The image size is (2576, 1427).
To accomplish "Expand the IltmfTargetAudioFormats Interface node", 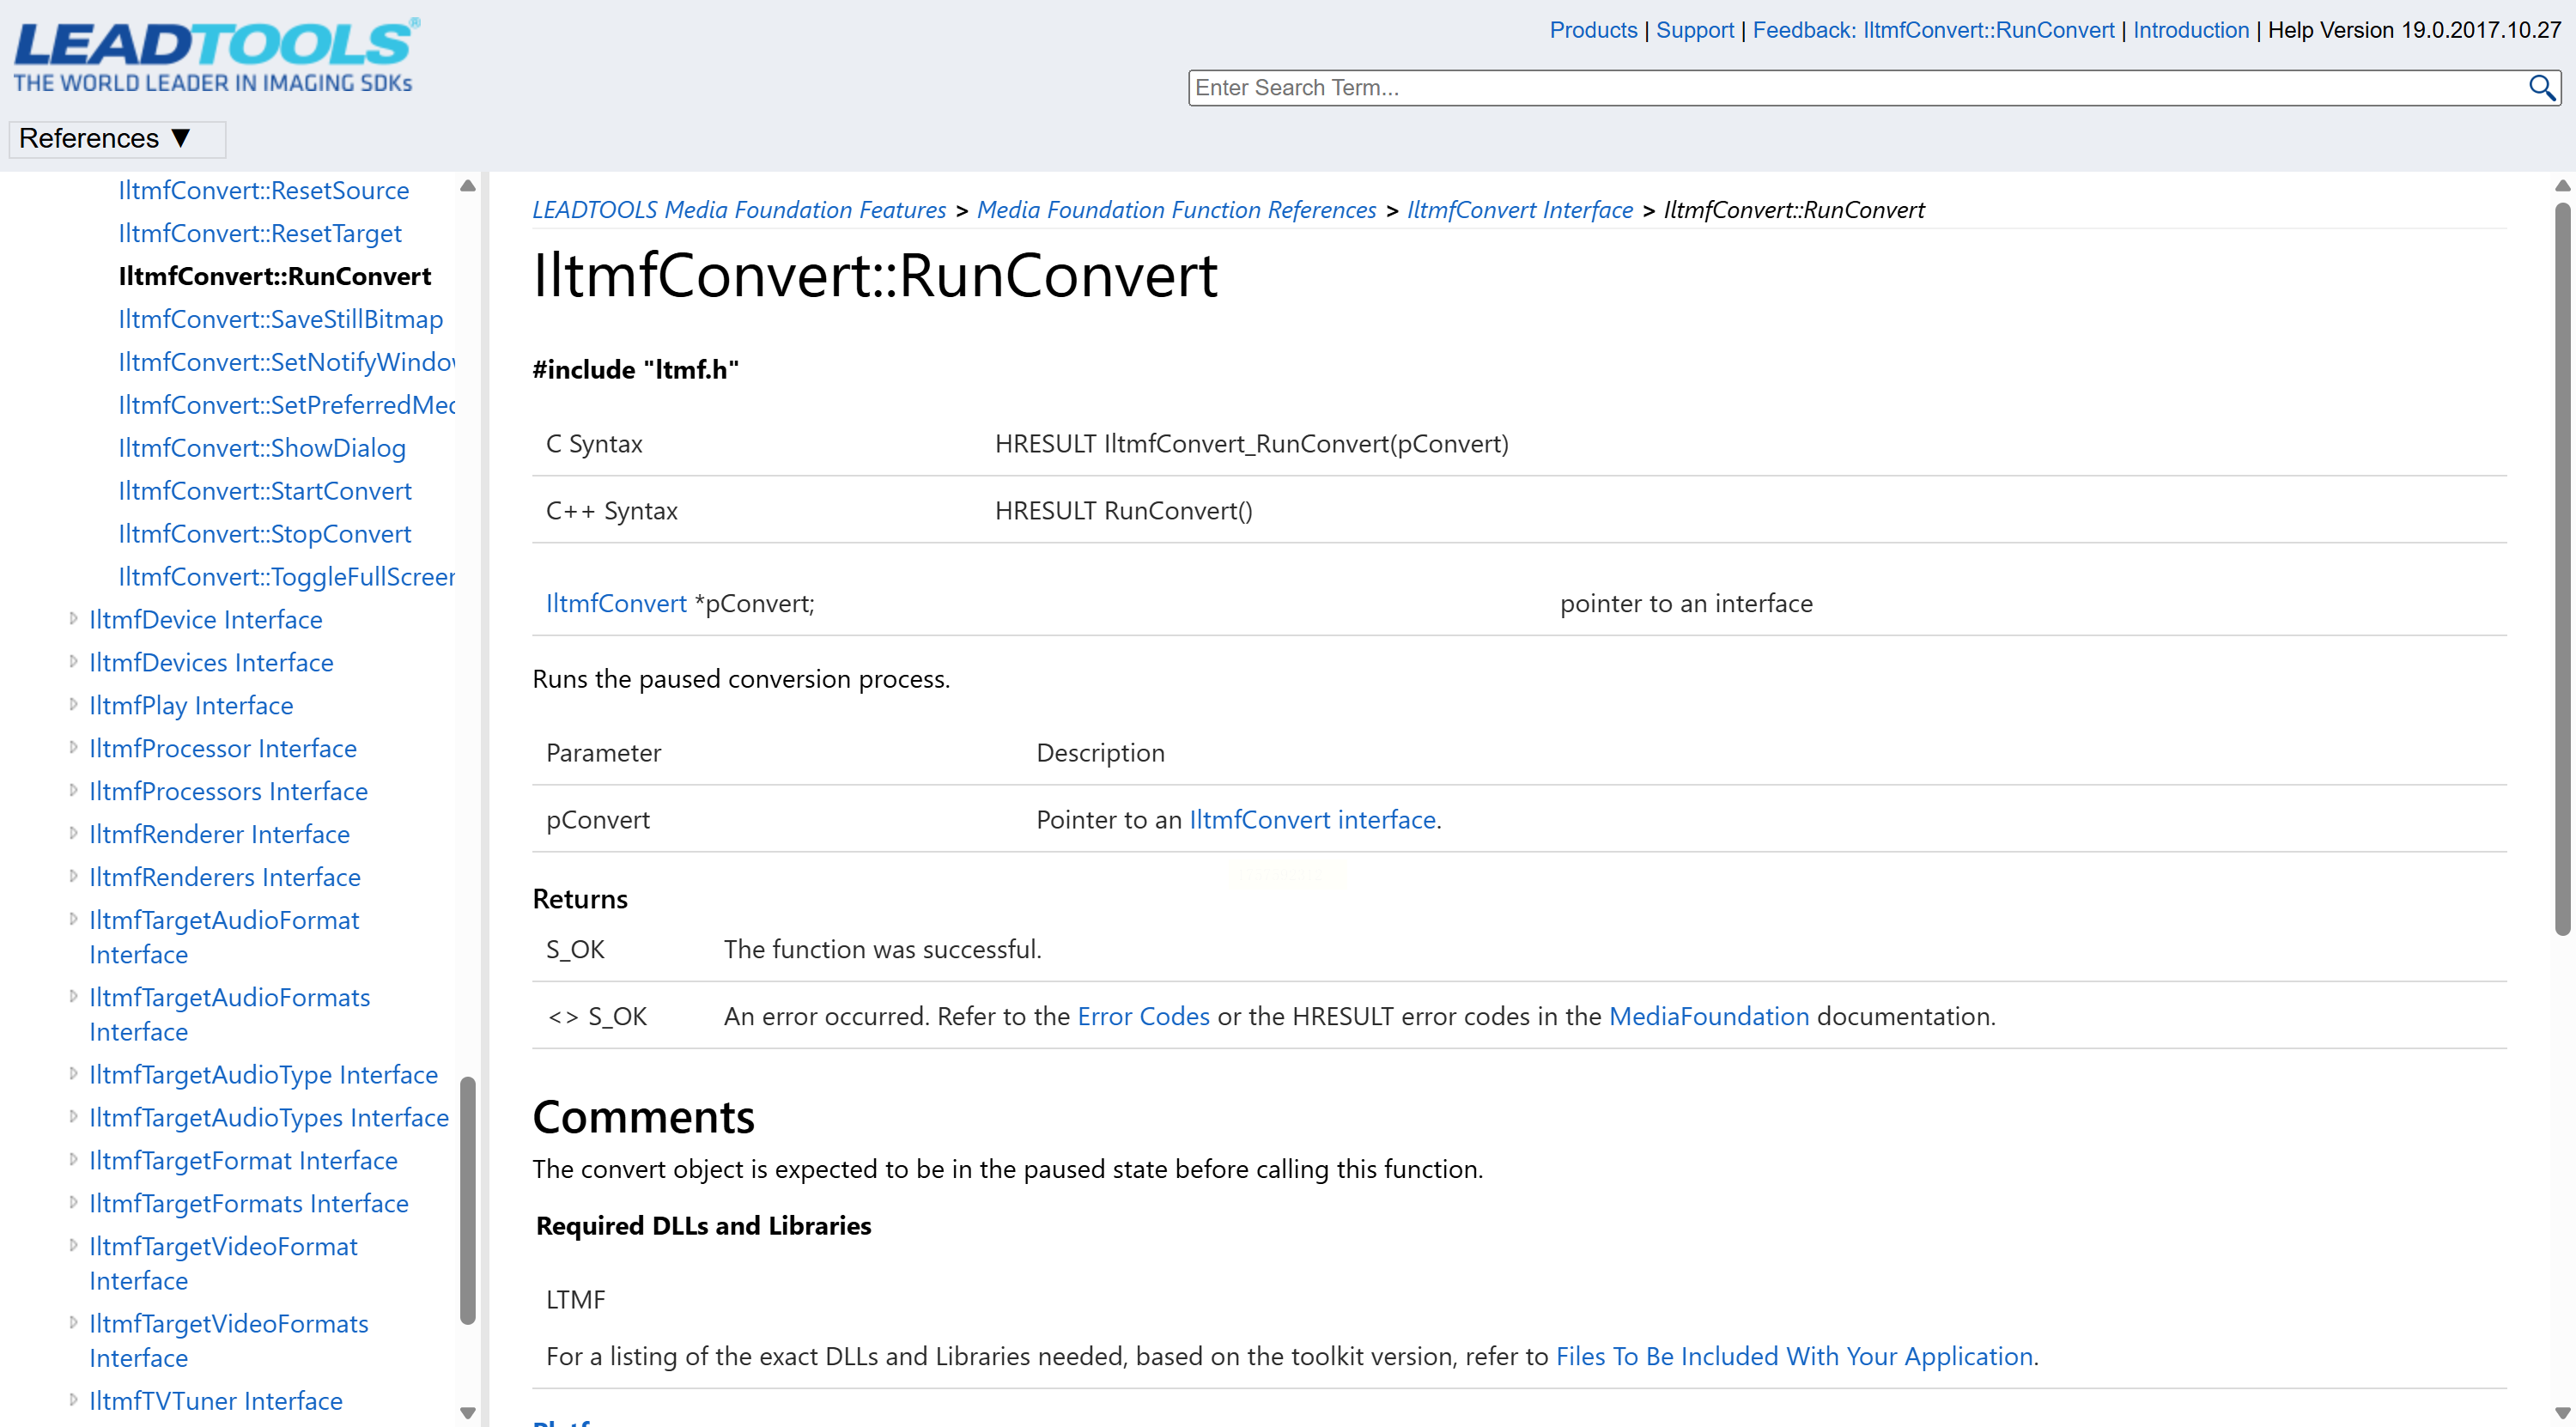I will tap(73, 997).
